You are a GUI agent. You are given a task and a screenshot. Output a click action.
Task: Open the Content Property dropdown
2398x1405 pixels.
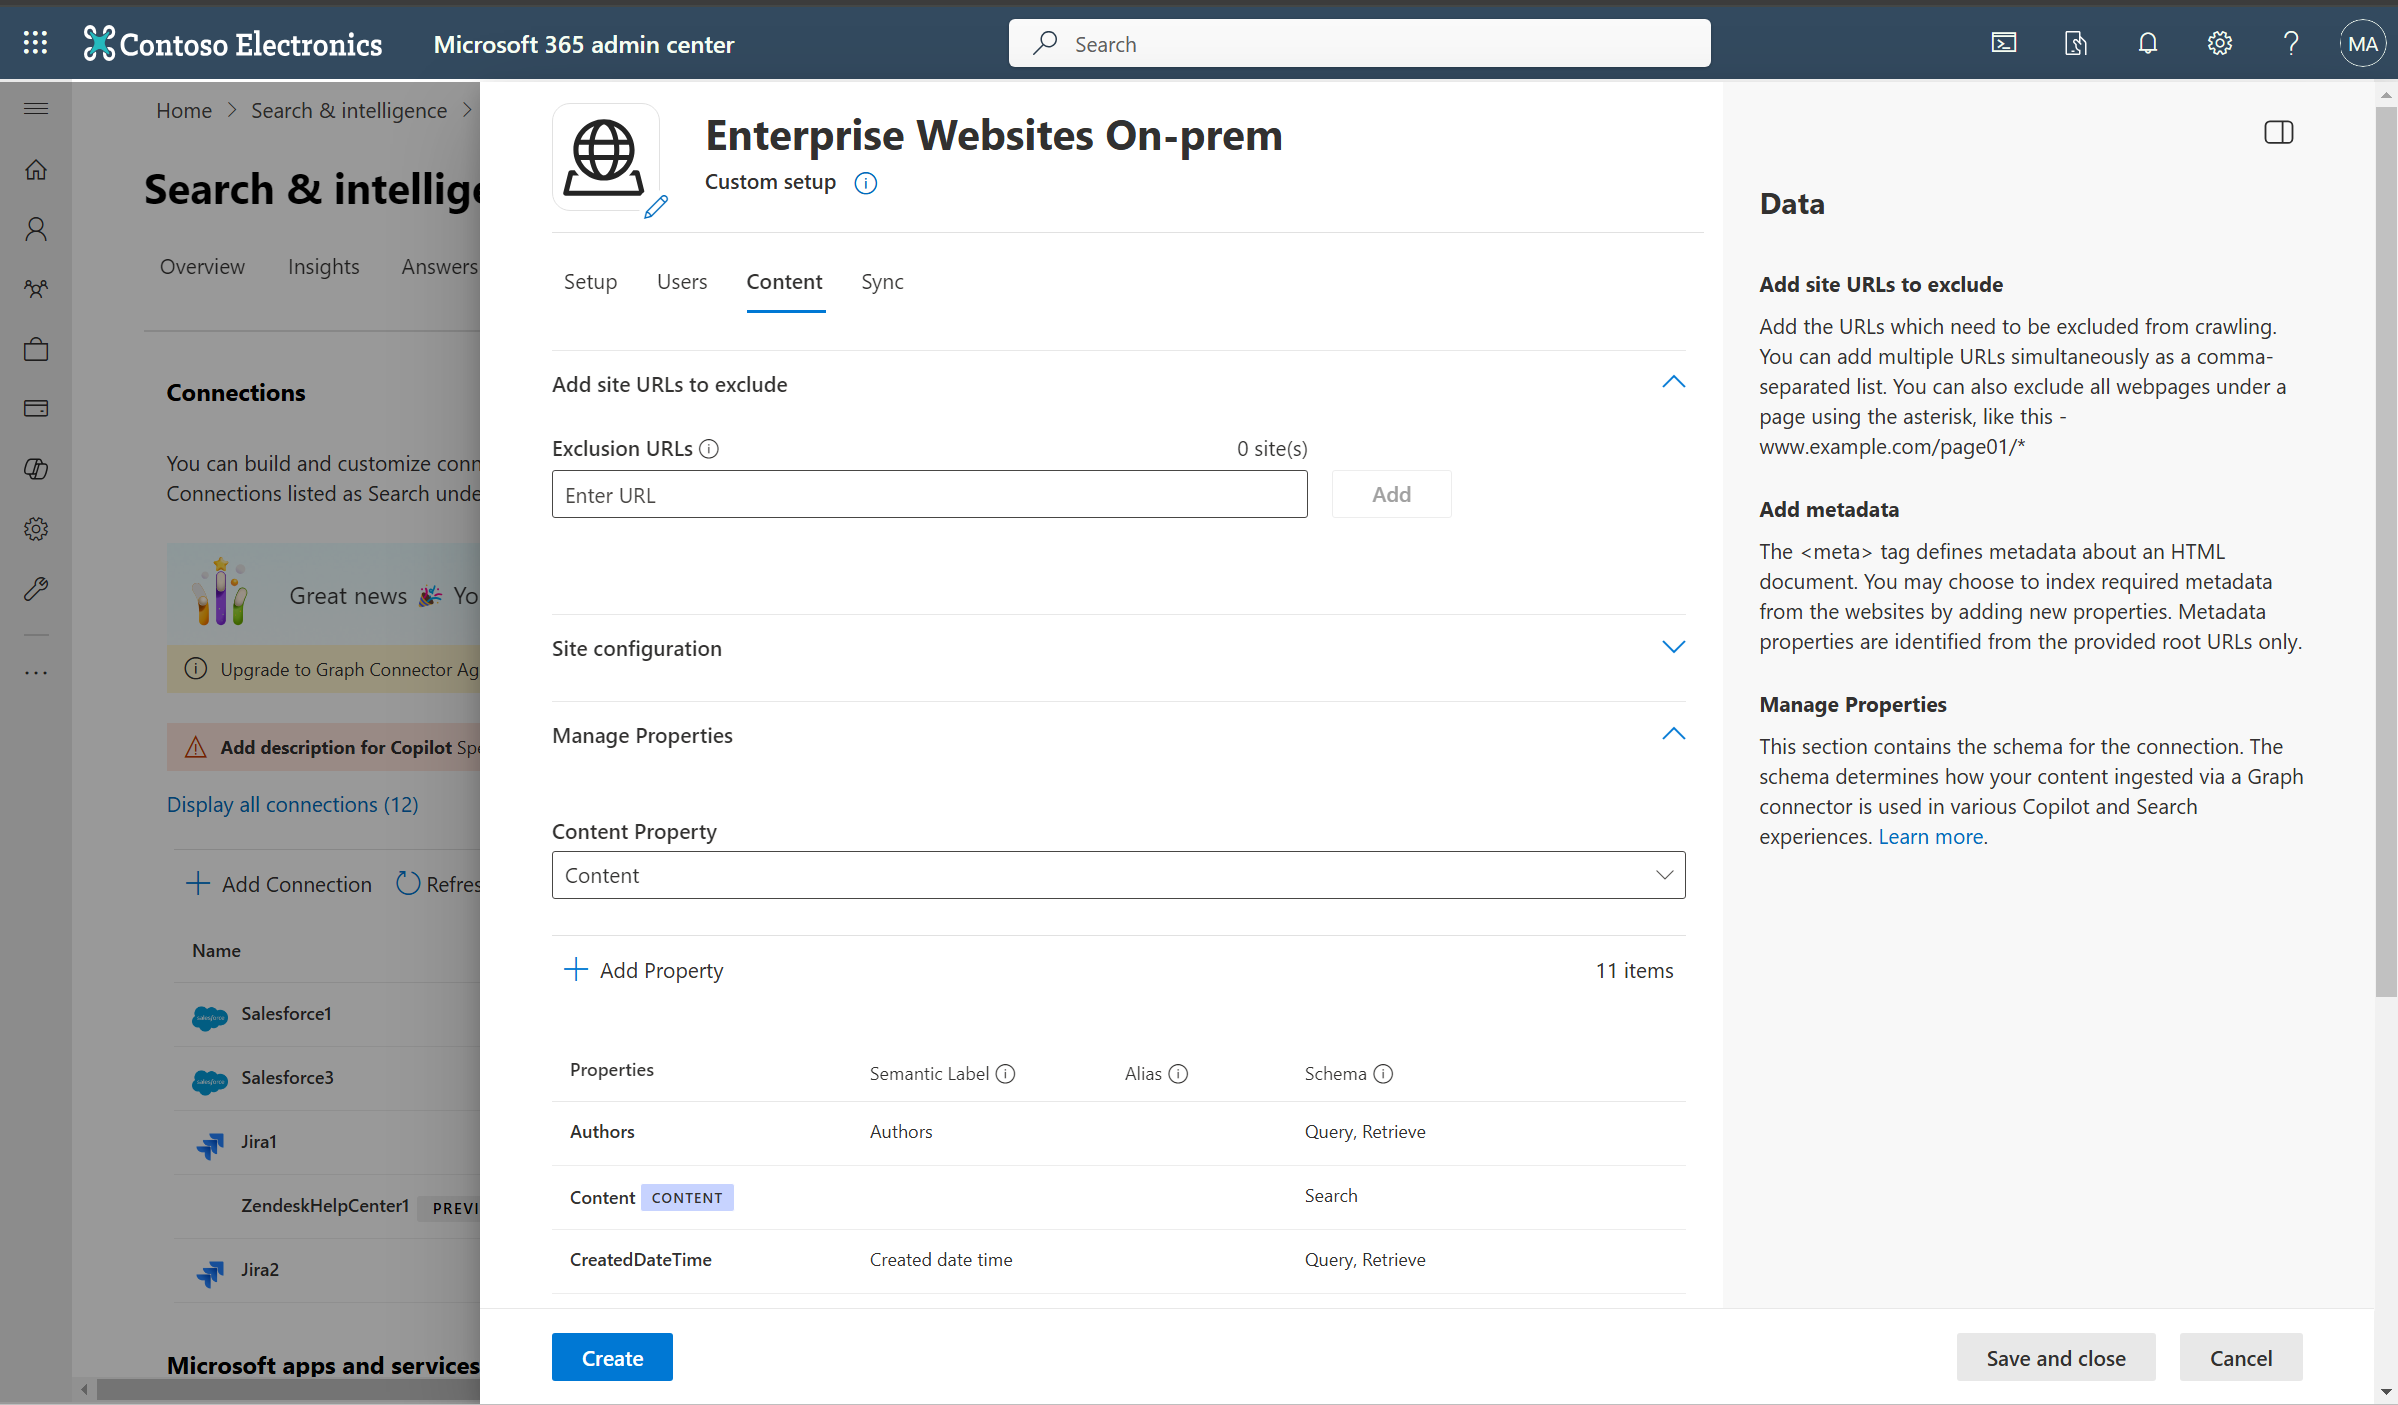(x=1664, y=874)
